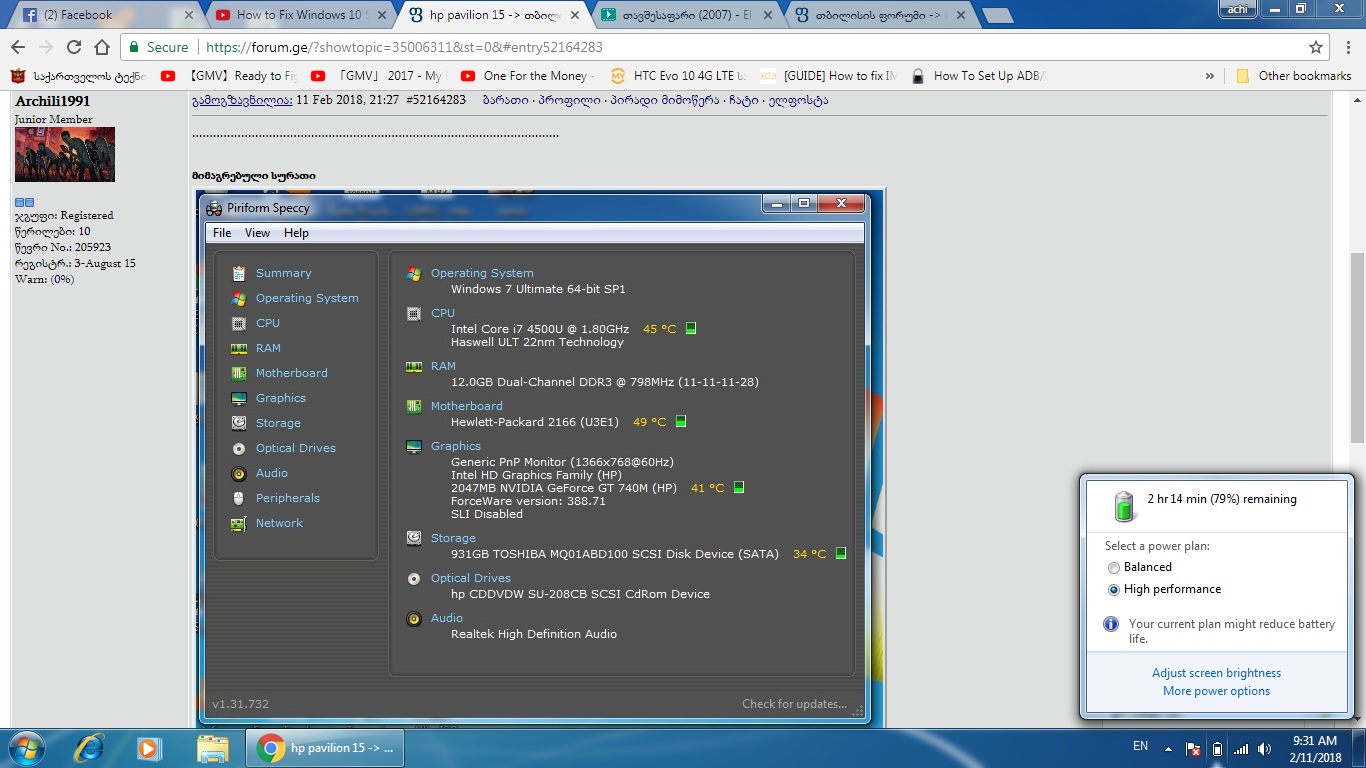The width and height of the screenshot is (1366, 768).
Task: Open the Summary section icon in Speccy sidebar
Action: (x=238, y=273)
